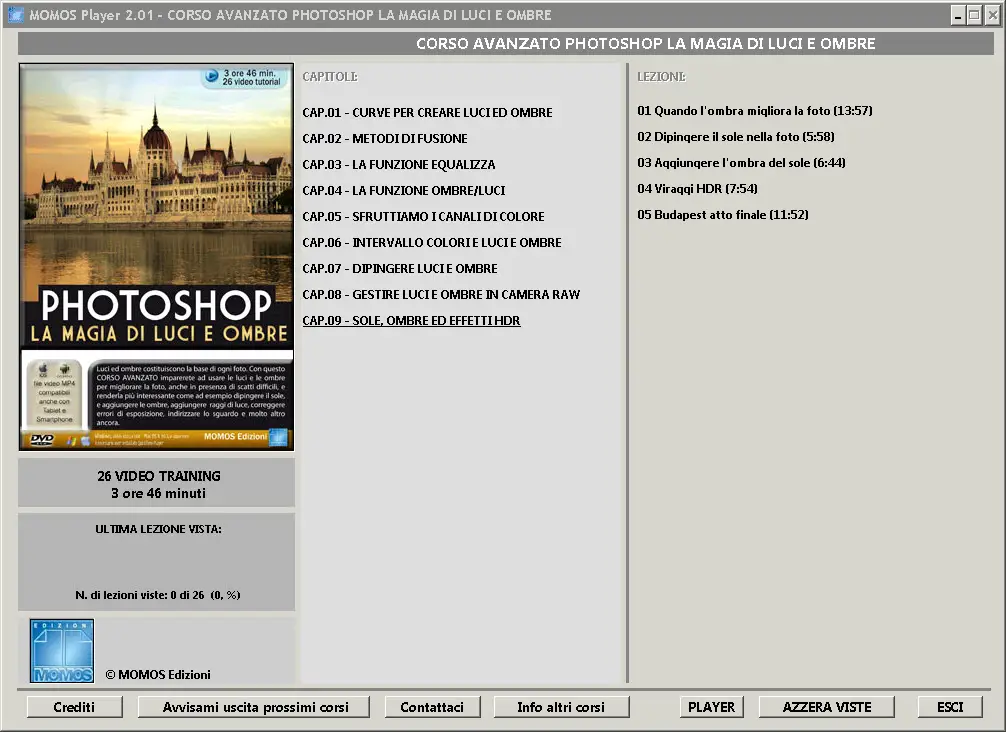
Task: Open CAP.03 La funzione Equalizza
Action: [x=398, y=164]
